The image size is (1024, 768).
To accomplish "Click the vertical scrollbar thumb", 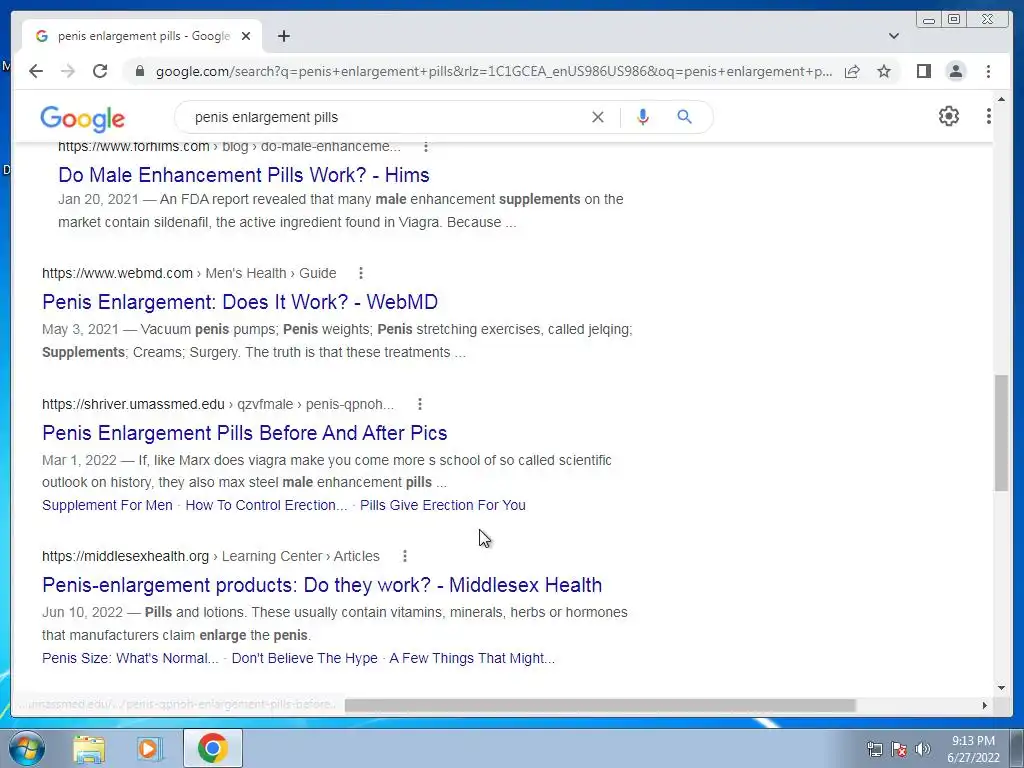I will (x=1001, y=432).
